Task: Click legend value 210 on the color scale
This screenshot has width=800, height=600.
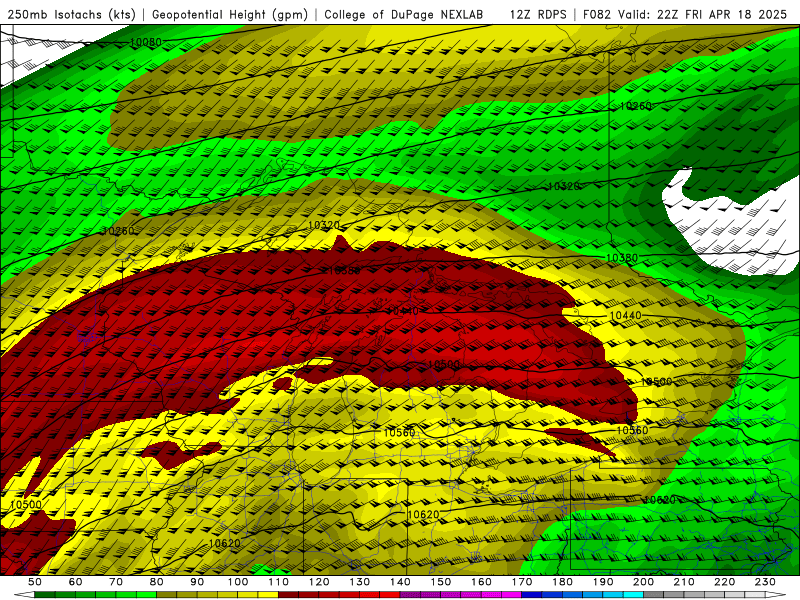Action: 684,582
